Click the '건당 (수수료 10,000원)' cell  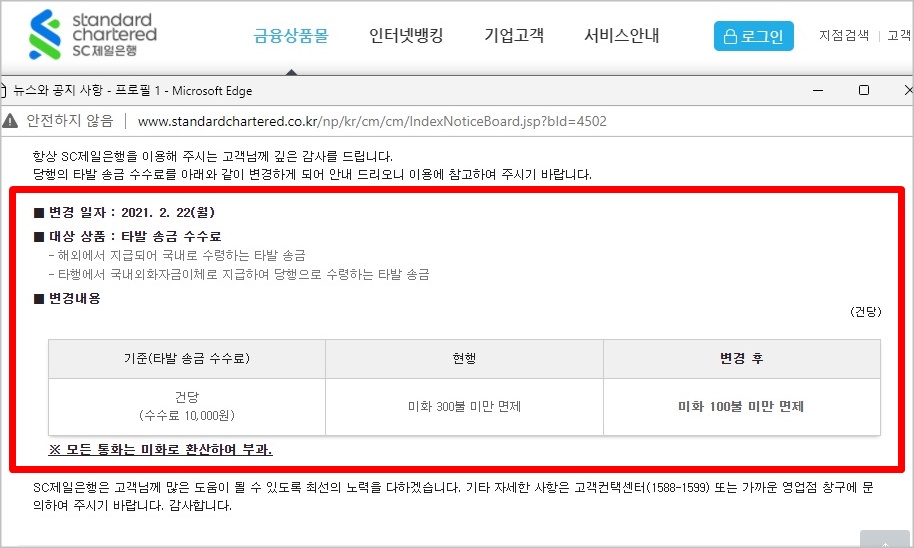click(187, 407)
